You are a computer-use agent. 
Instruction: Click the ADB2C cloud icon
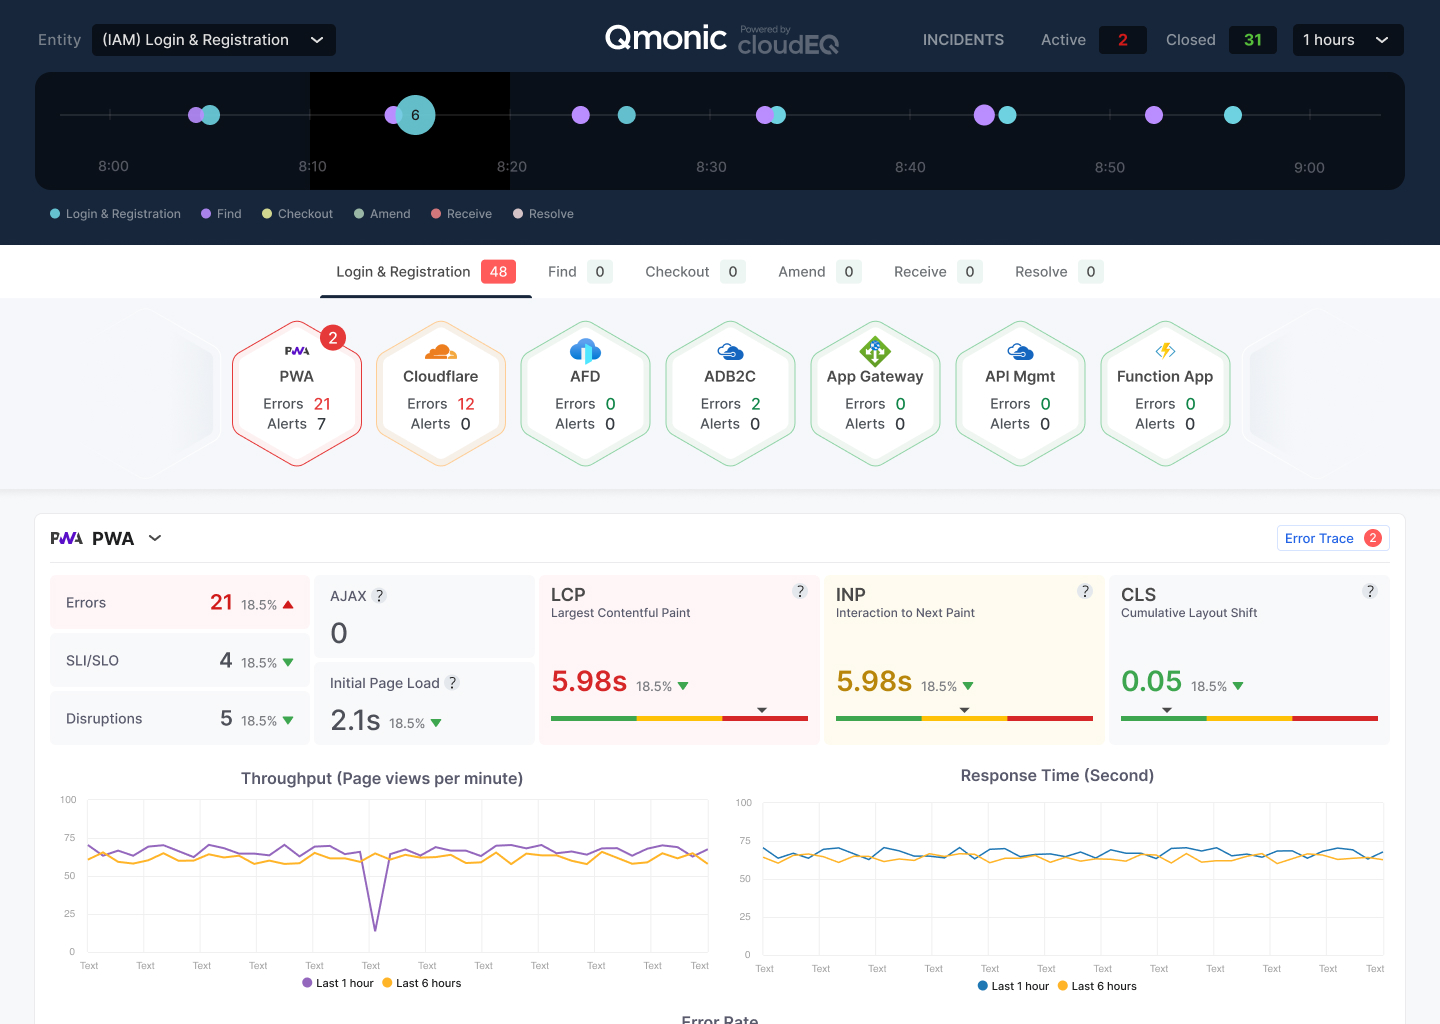point(730,352)
